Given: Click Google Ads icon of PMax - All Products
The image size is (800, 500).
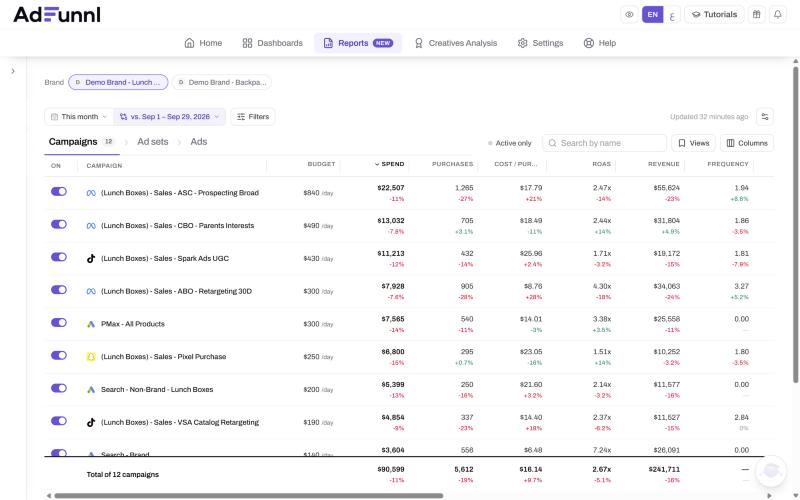Looking at the screenshot, I should pyautogui.click(x=91, y=324).
